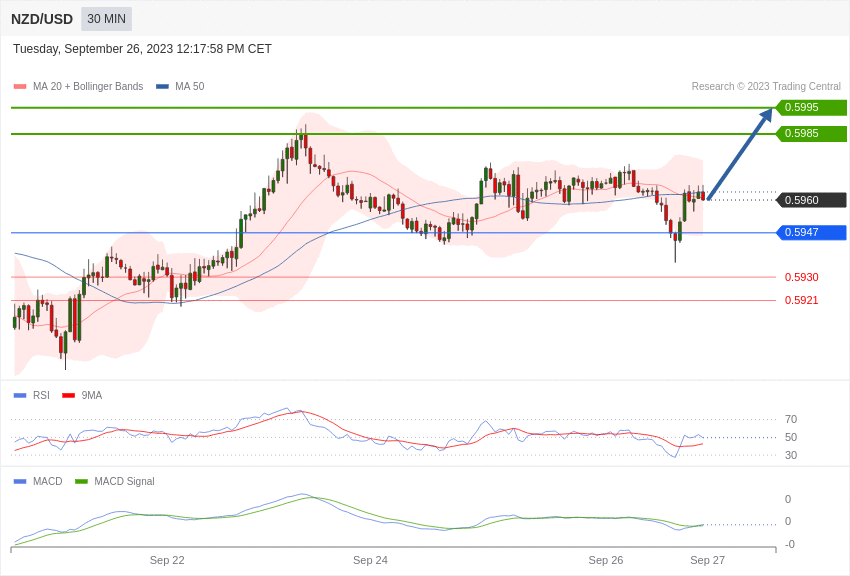This screenshot has width=850, height=576.
Task: Click the Research Trading Central copyright text
Action: point(766,87)
